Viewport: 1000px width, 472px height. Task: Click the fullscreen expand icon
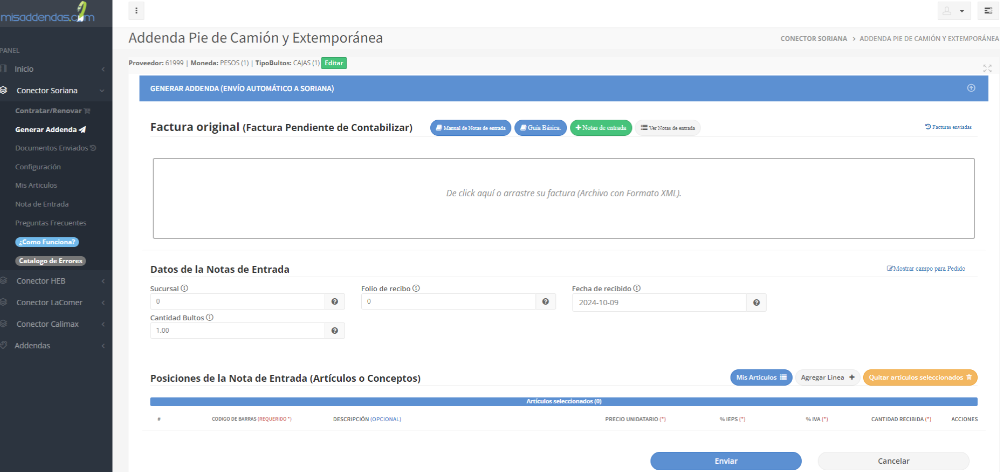point(987,69)
